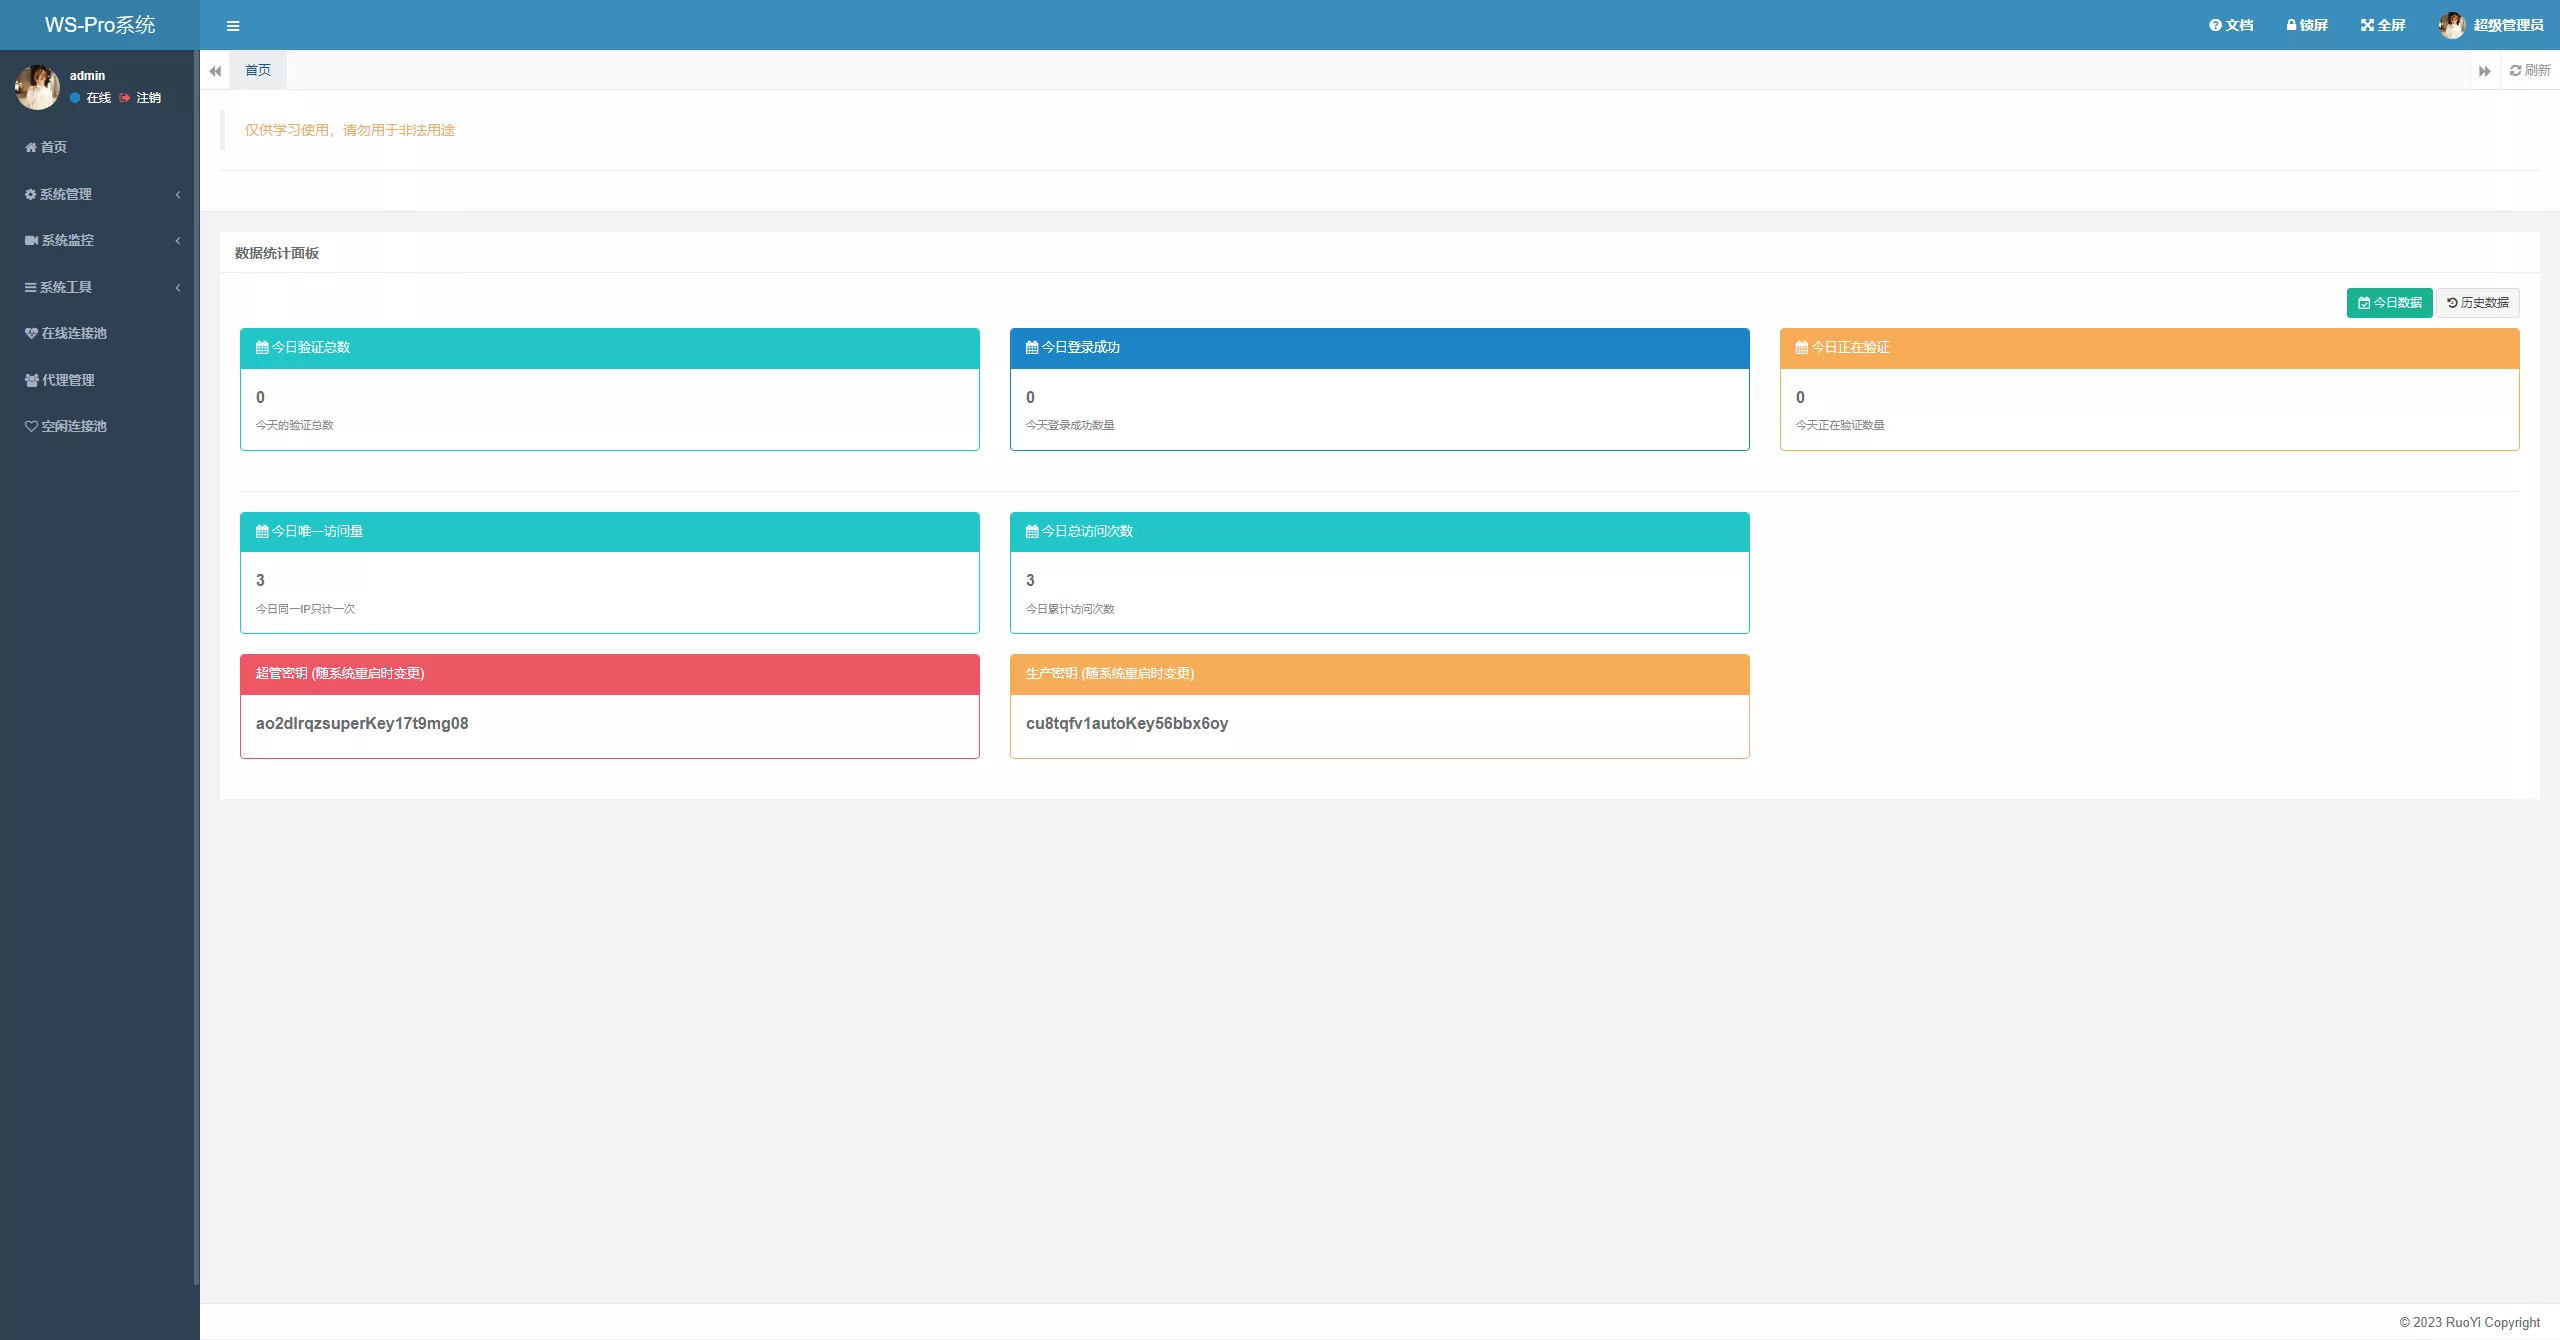Enter fullscreen with the 全屏 button
2560x1340 pixels.
(x=2383, y=25)
